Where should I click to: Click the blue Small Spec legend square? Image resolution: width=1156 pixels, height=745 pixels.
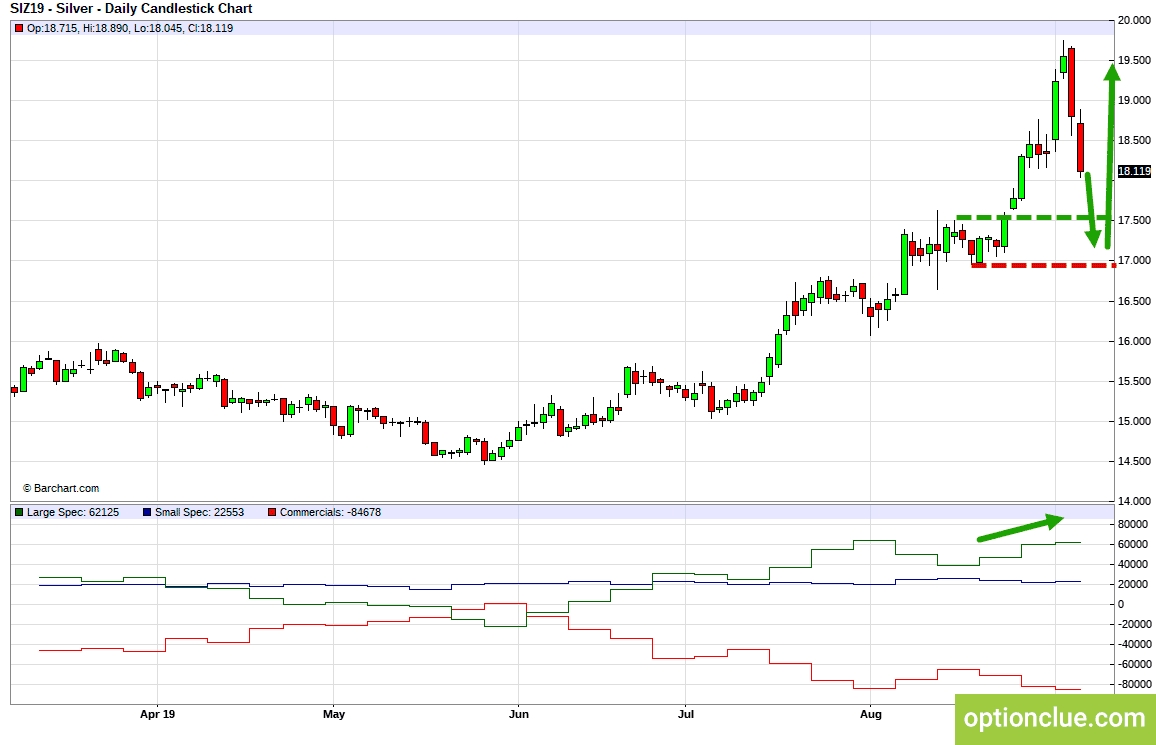(146, 512)
